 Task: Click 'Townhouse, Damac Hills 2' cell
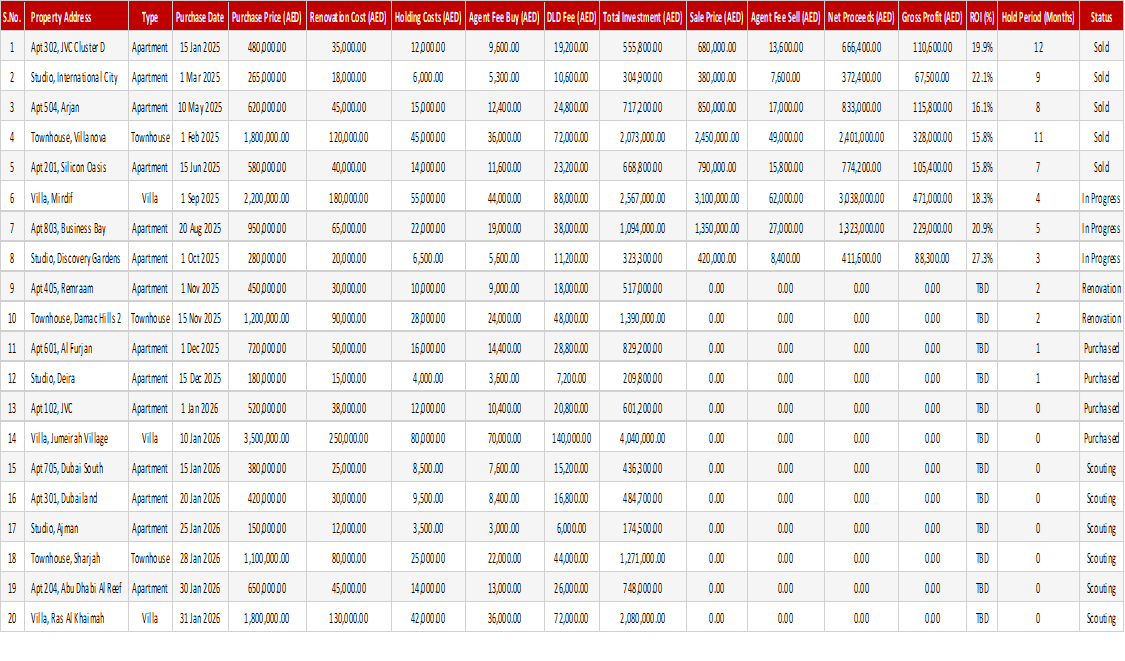click(76, 318)
